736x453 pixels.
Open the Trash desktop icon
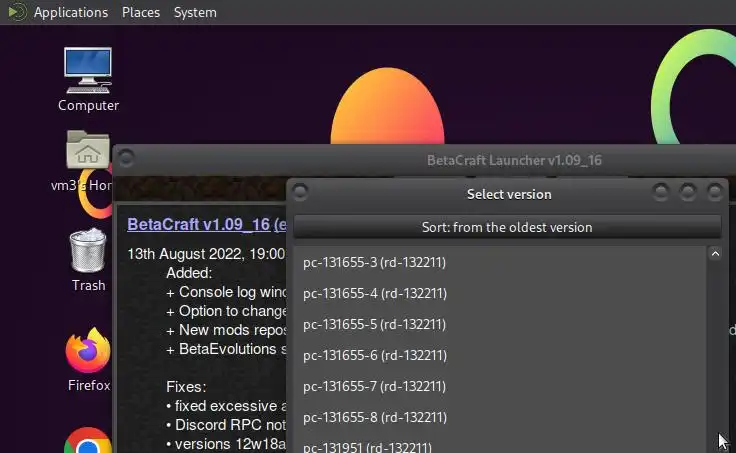(x=88, y=260)
